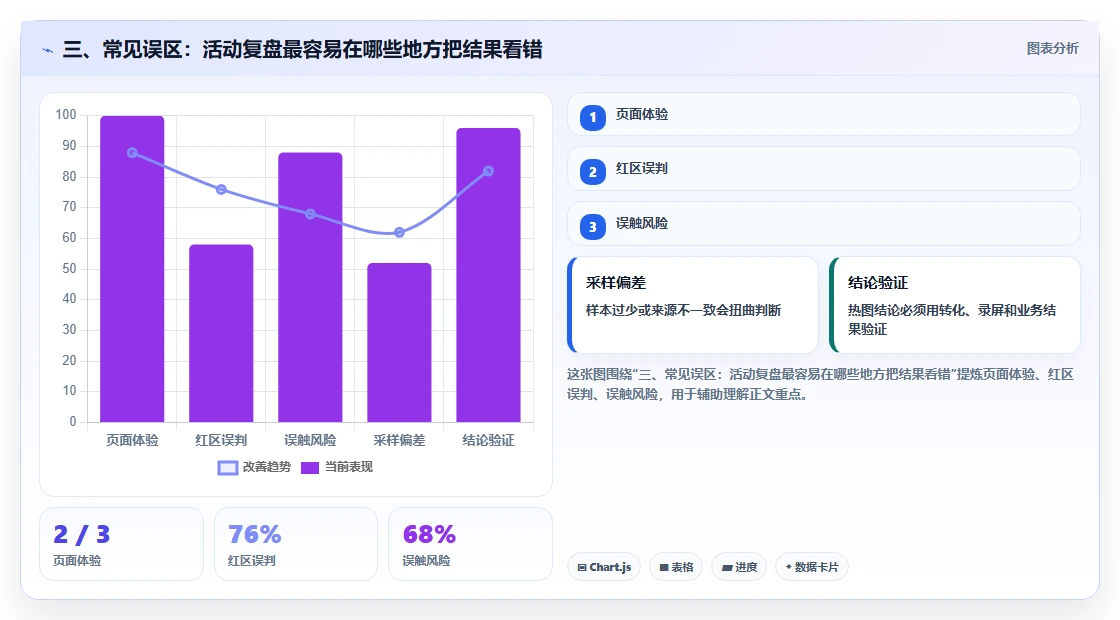Open the 采样偏差 card

693,305
